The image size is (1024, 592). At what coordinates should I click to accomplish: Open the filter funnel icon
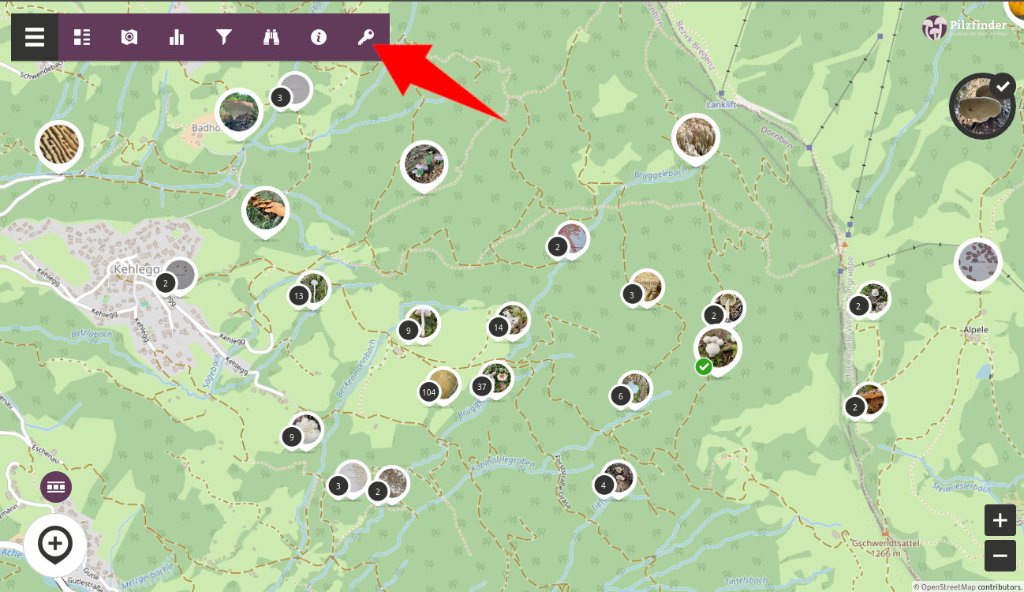pos(224,37)
